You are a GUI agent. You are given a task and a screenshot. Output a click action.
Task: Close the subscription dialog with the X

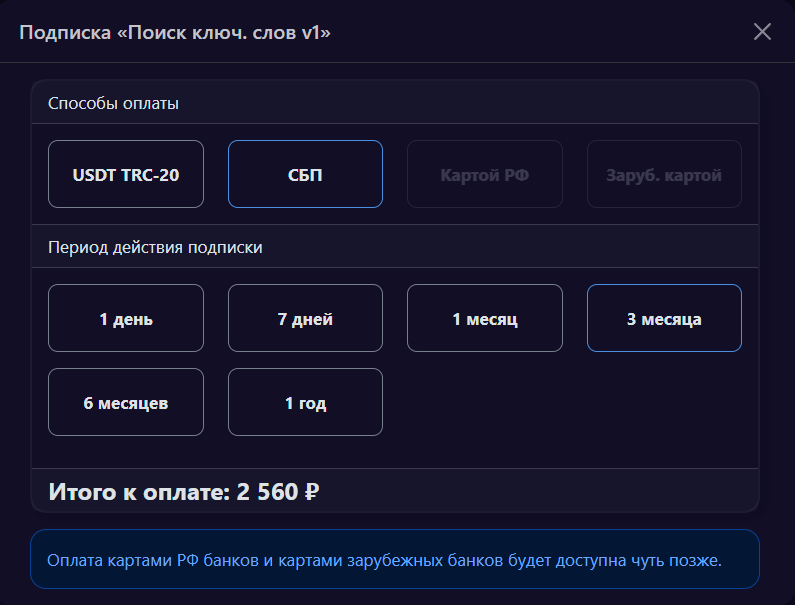[x=762, y=32]
